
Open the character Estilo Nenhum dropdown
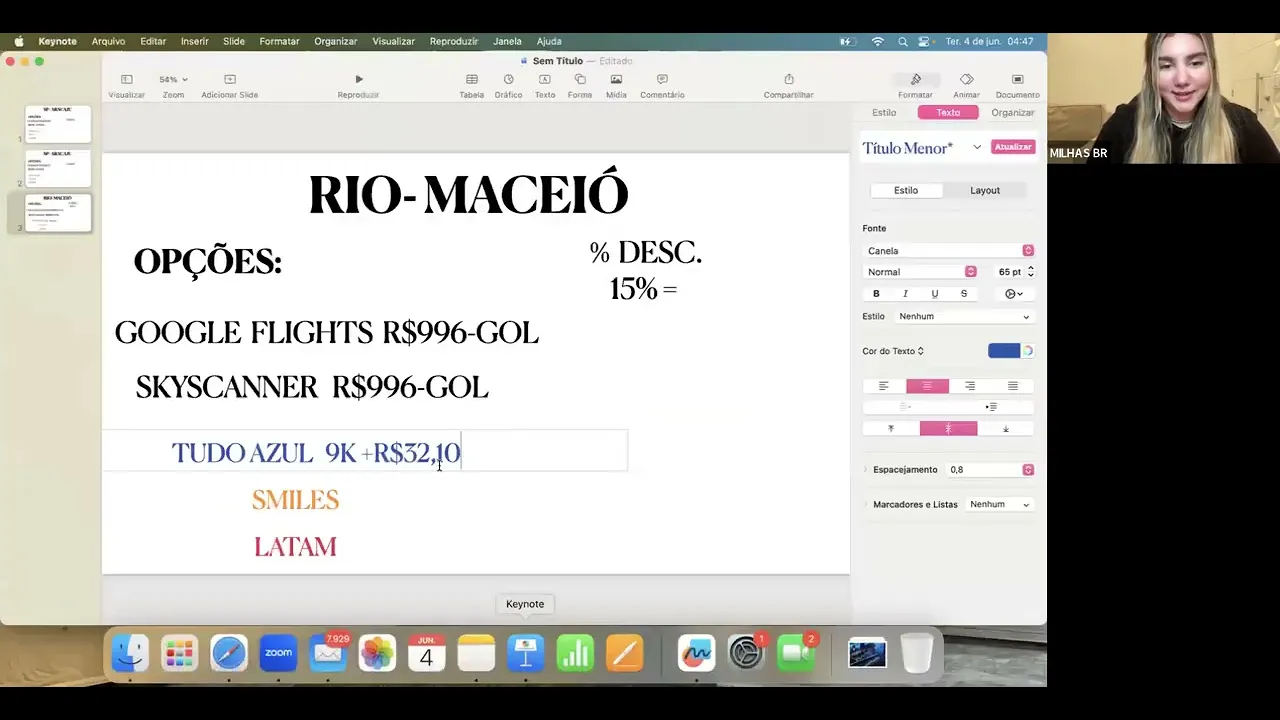click(x=964, y=316)
